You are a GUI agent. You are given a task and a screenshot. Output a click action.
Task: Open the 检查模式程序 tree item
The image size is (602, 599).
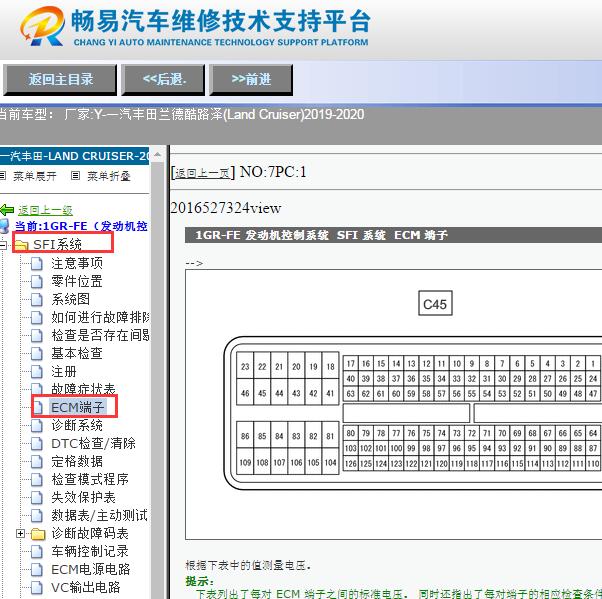tap(90, 480)
